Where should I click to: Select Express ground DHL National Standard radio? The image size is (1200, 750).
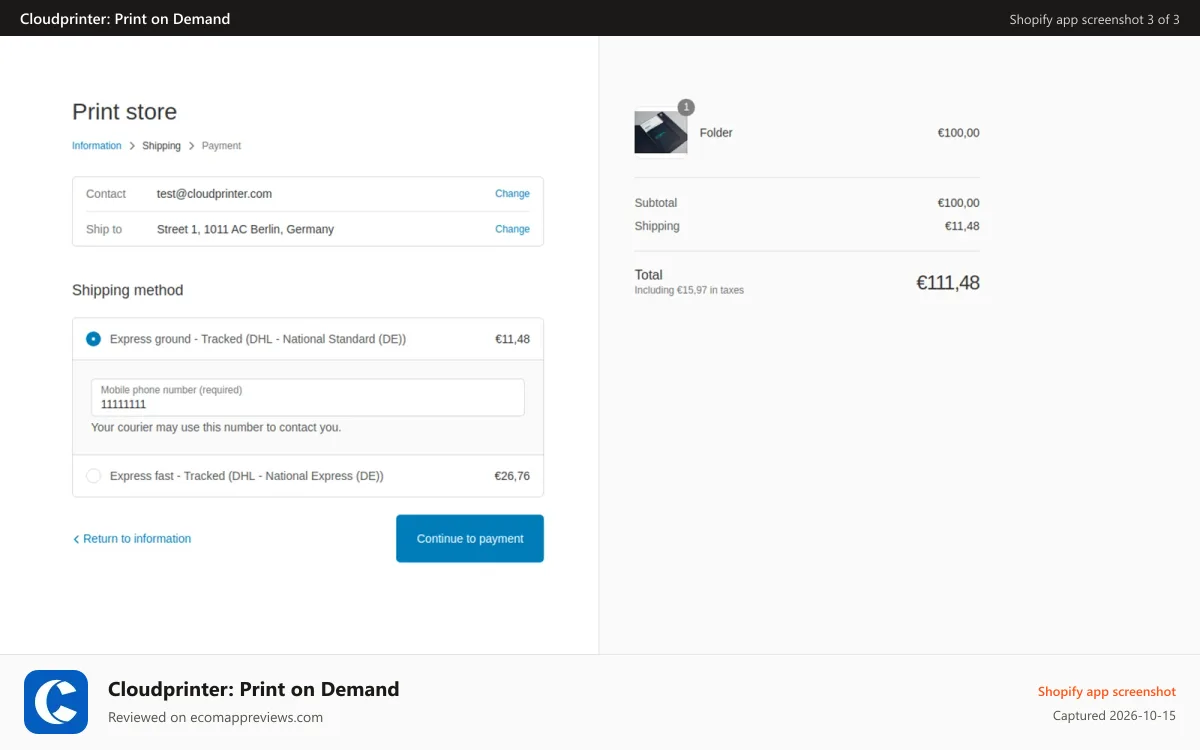tap(93, 339)
